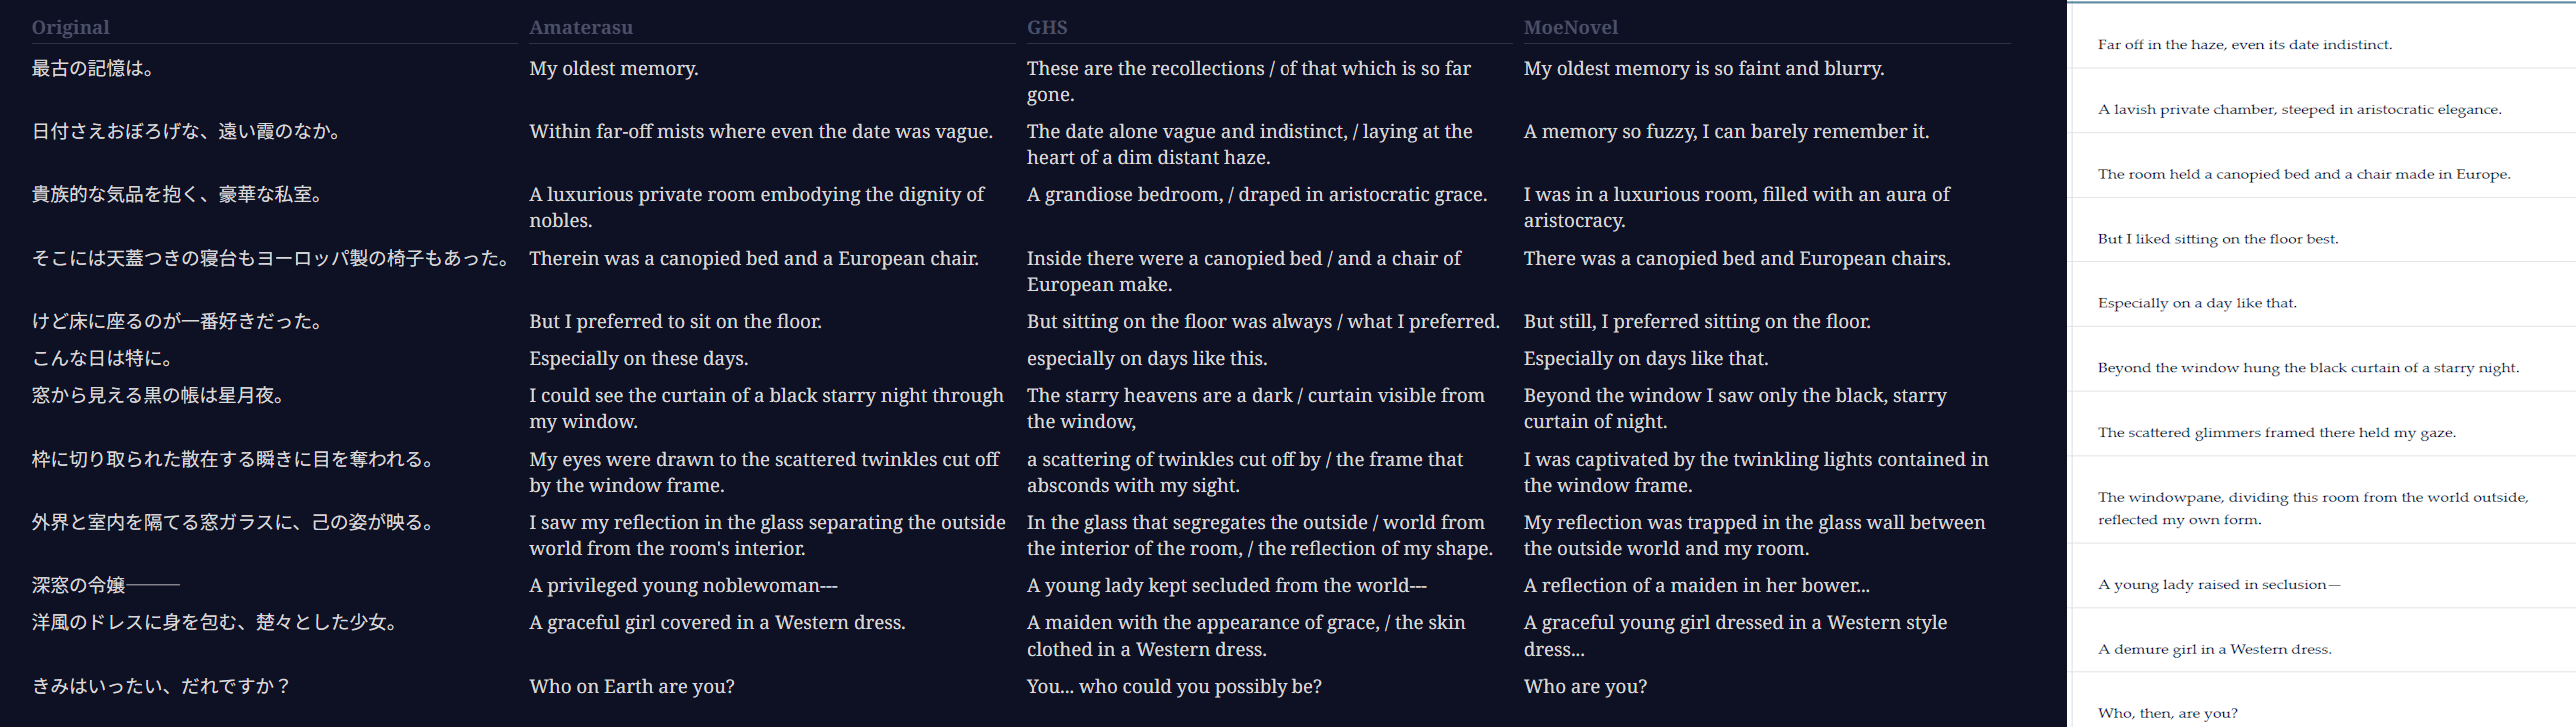2576x727 pixels.
Task: Select 'A young lady raised in seclusion' row
Action: (2322, 584)
